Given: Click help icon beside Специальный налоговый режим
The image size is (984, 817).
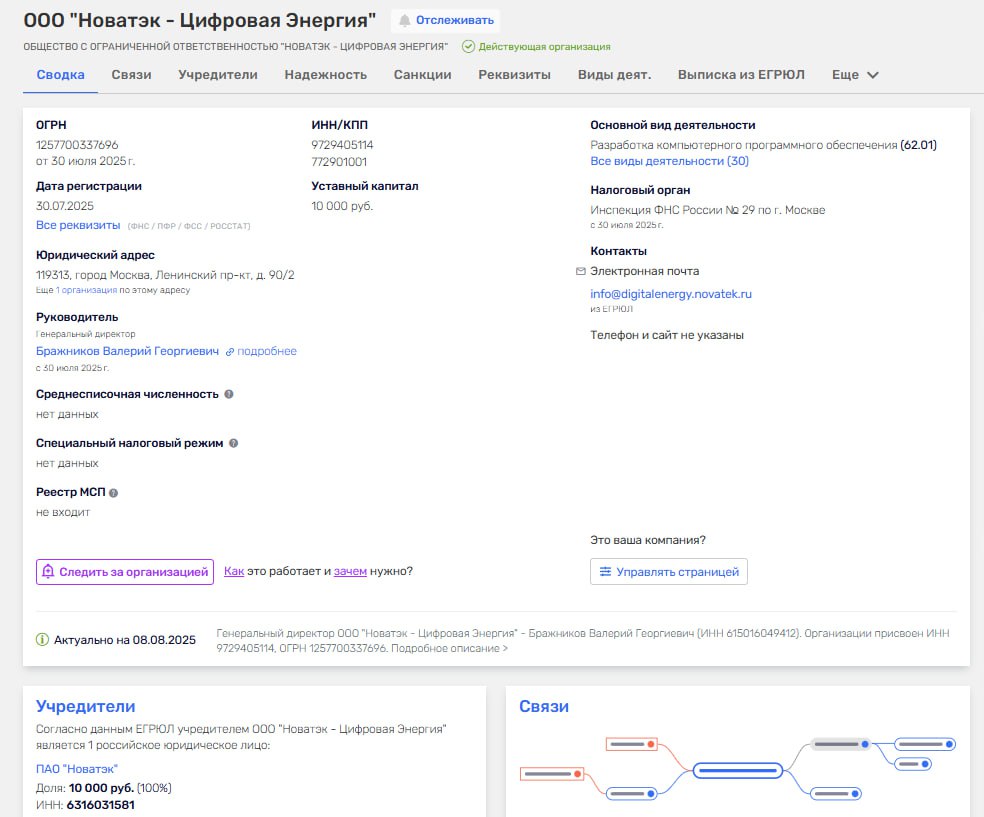Looking at the screenshot, I should 233,443.
